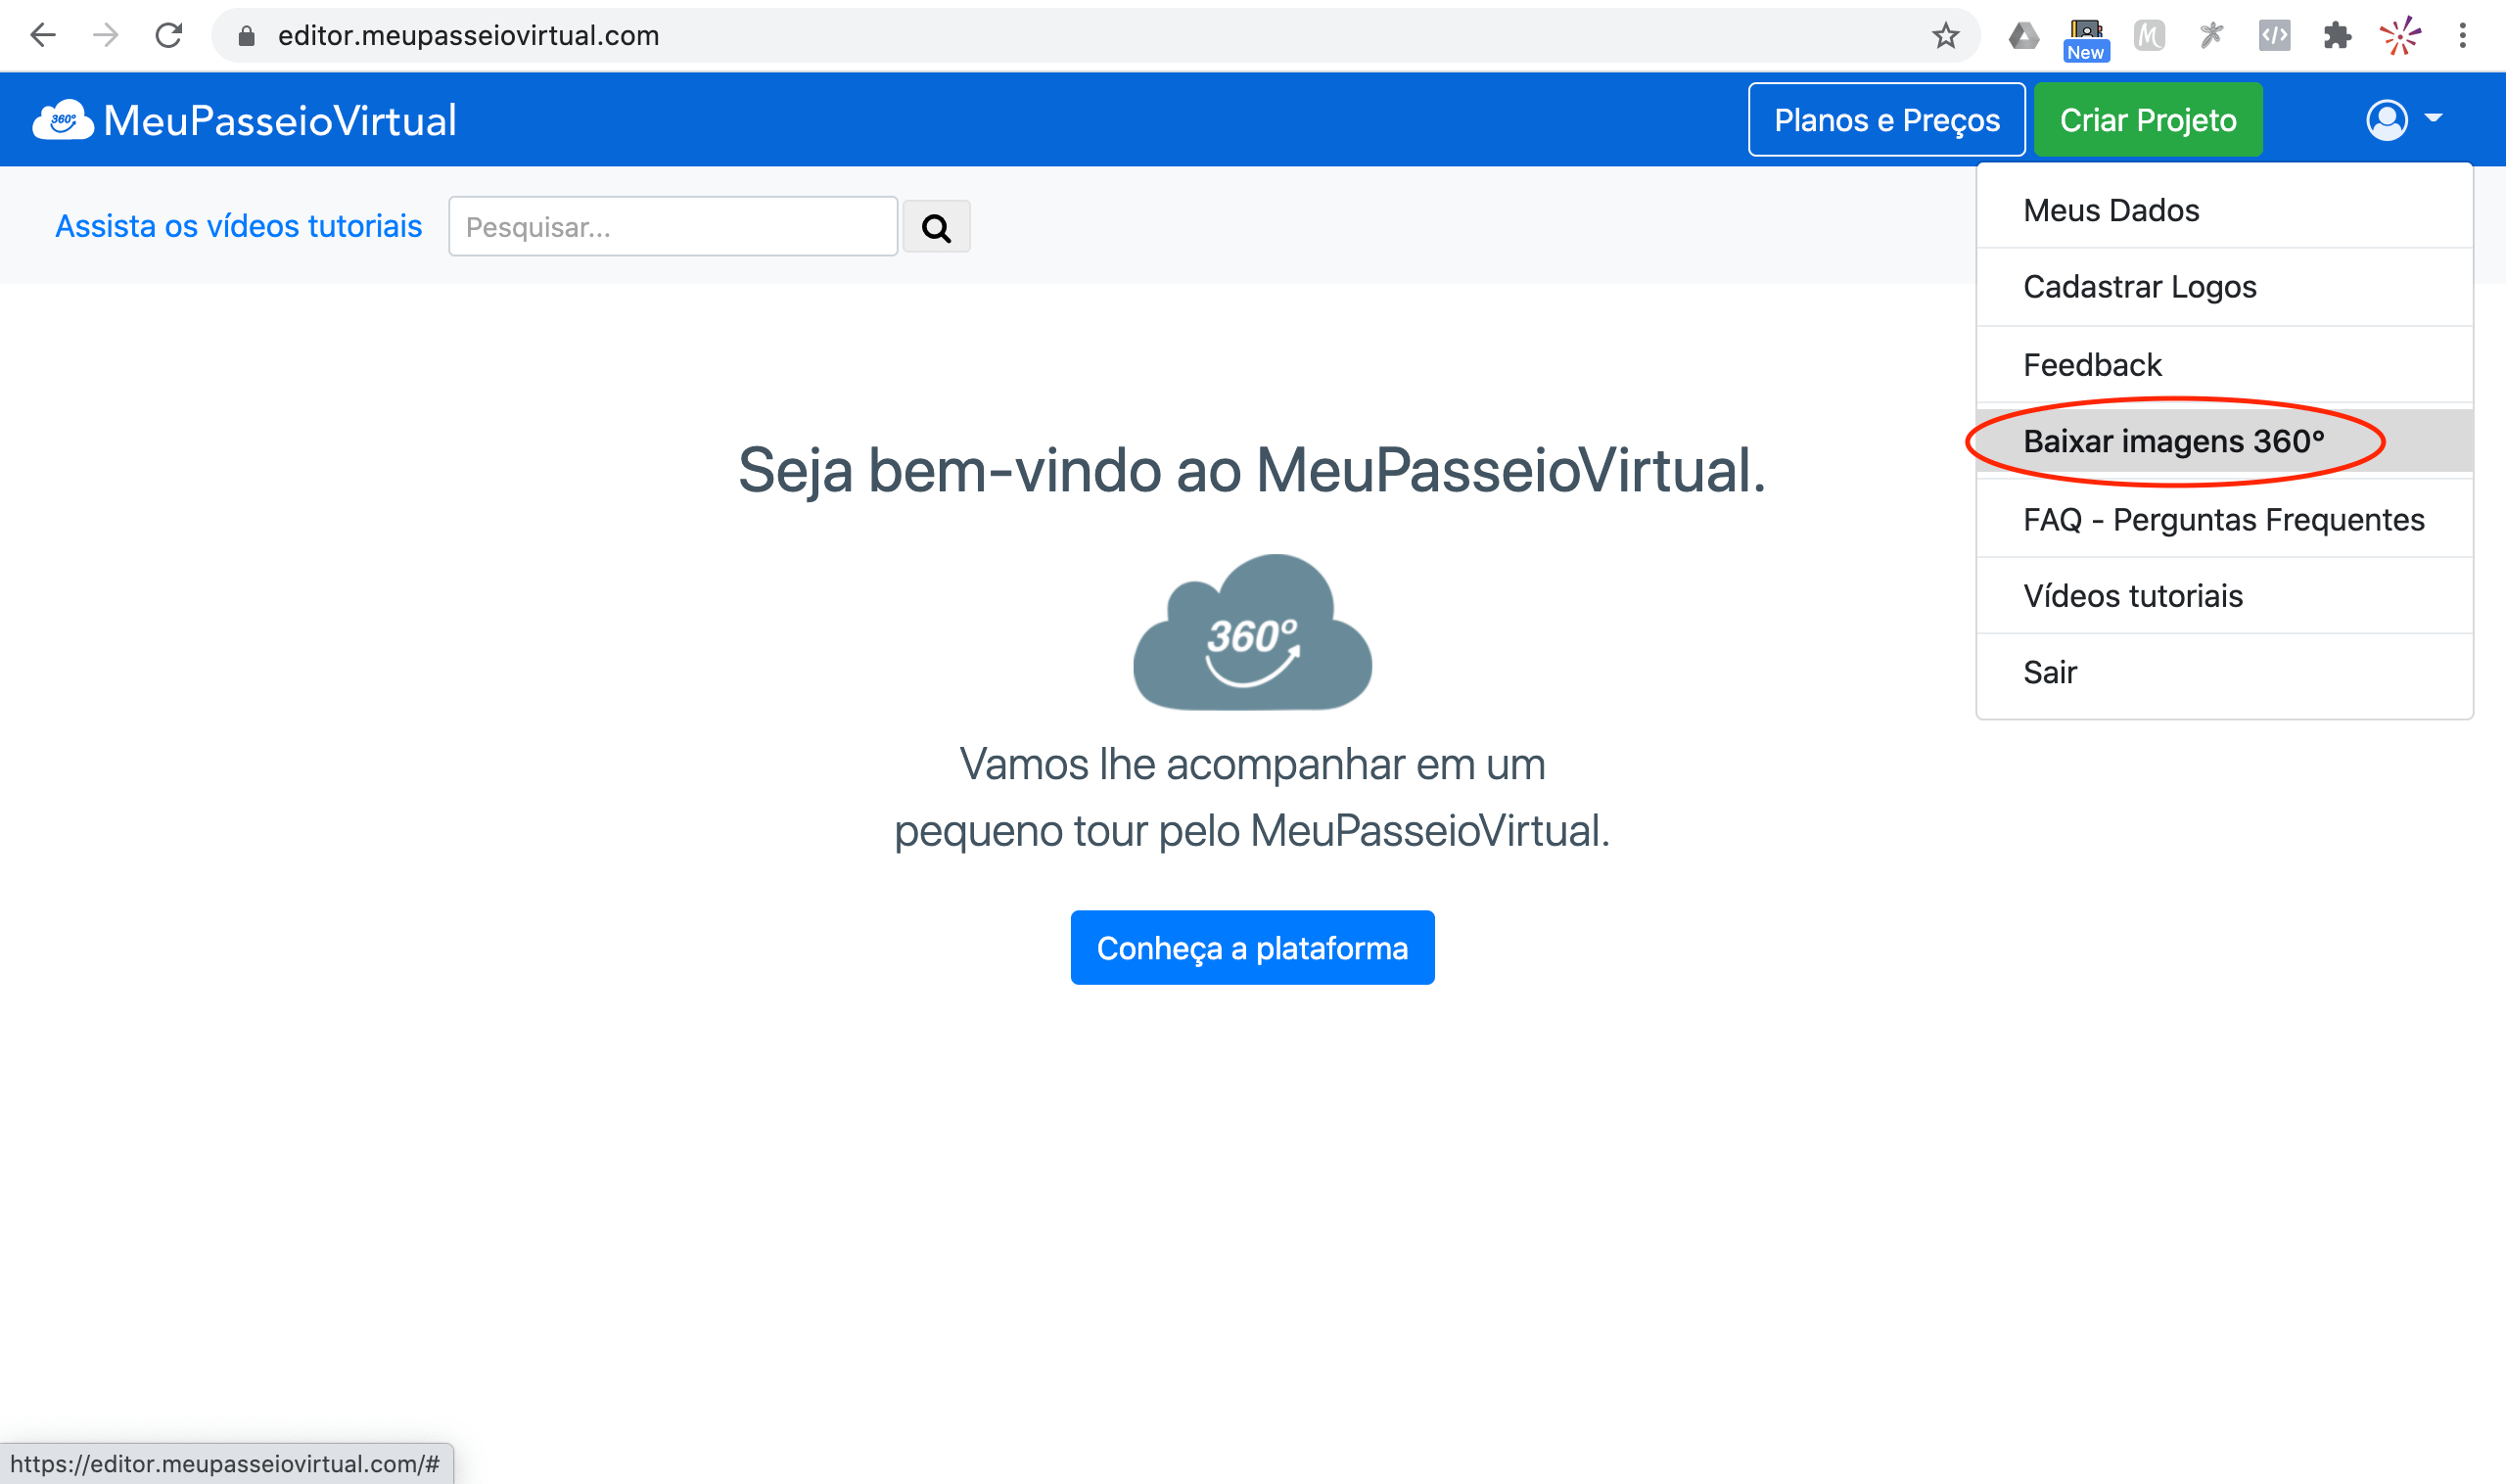Toggle the user account dropdown arrow
The width and height of the screenshot is (2506, 1484).
click(2433, 119)
